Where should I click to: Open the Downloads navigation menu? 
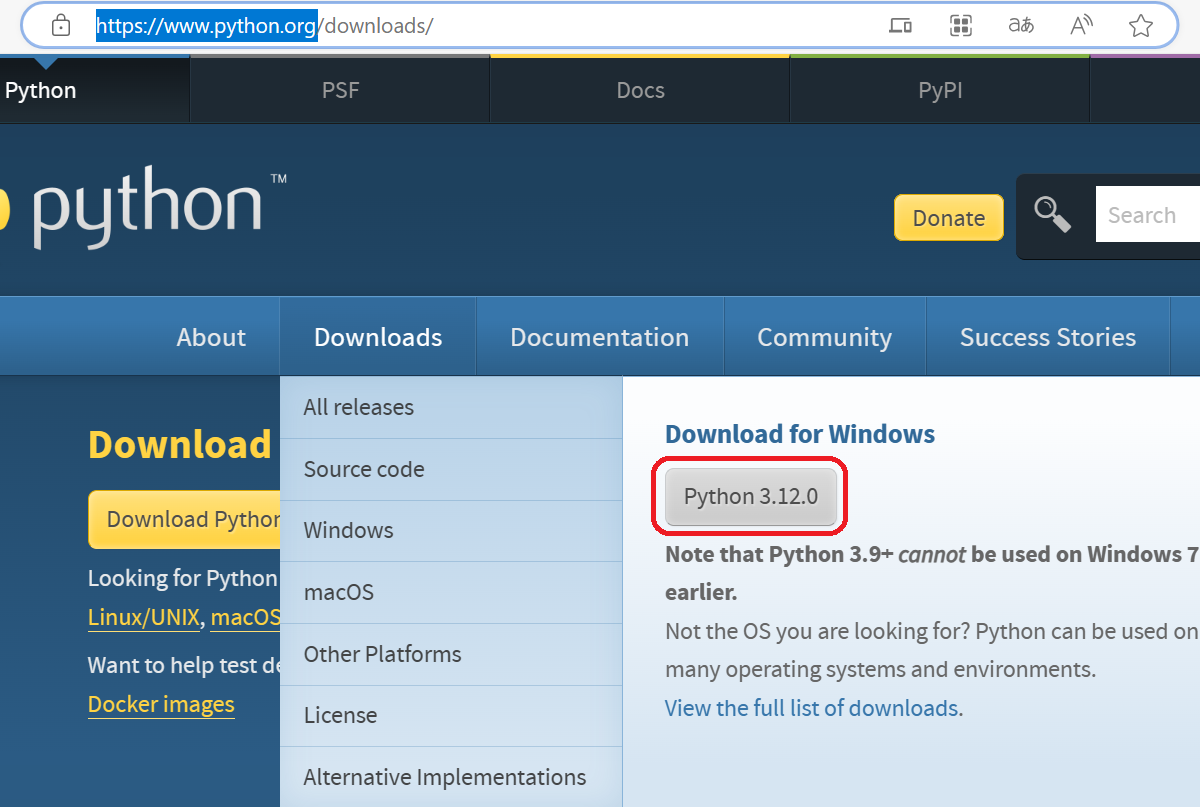point(378,337)
